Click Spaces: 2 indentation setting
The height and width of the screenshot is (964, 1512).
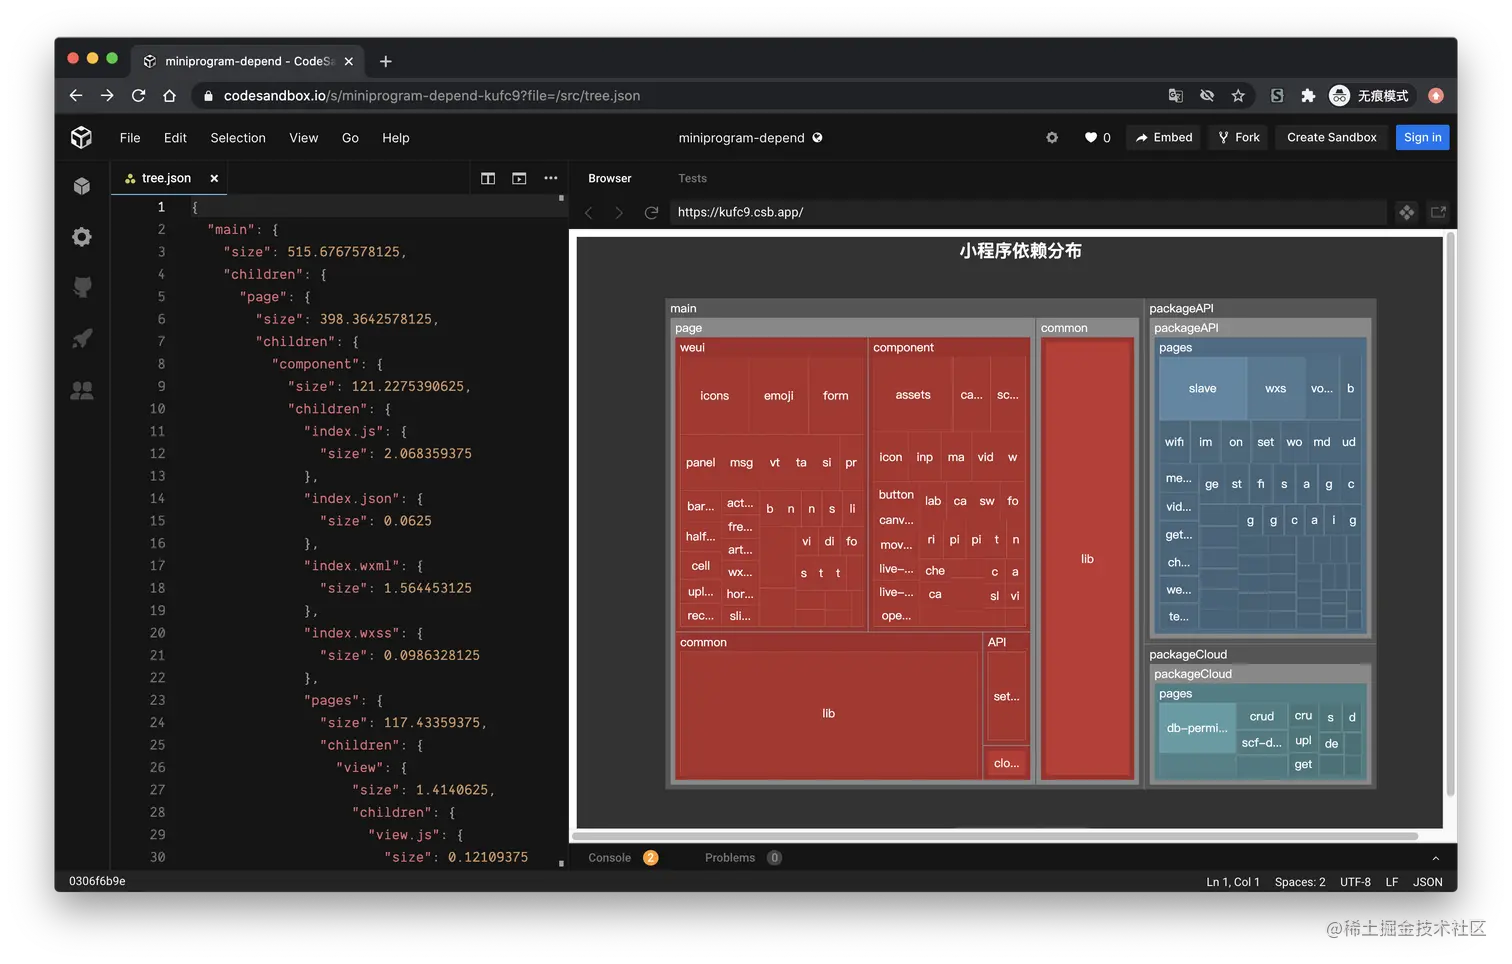1300,882
